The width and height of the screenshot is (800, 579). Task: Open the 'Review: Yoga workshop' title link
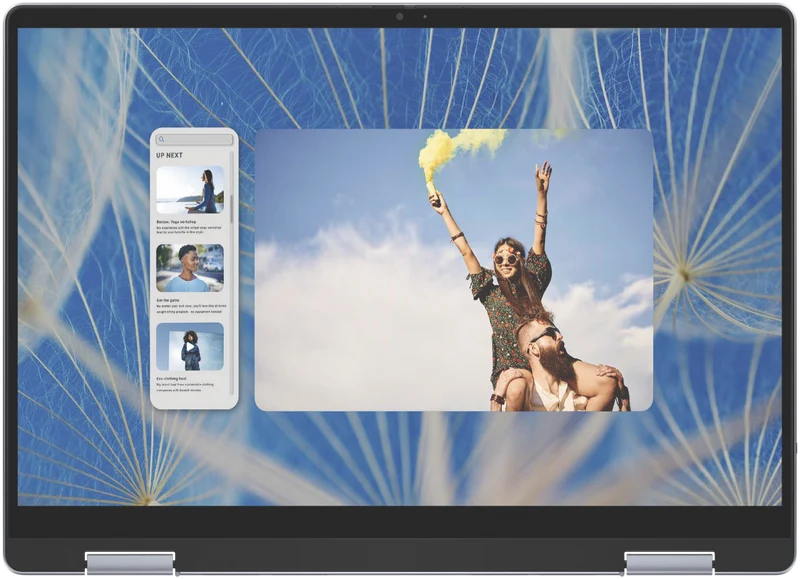(x=176, y=222)
